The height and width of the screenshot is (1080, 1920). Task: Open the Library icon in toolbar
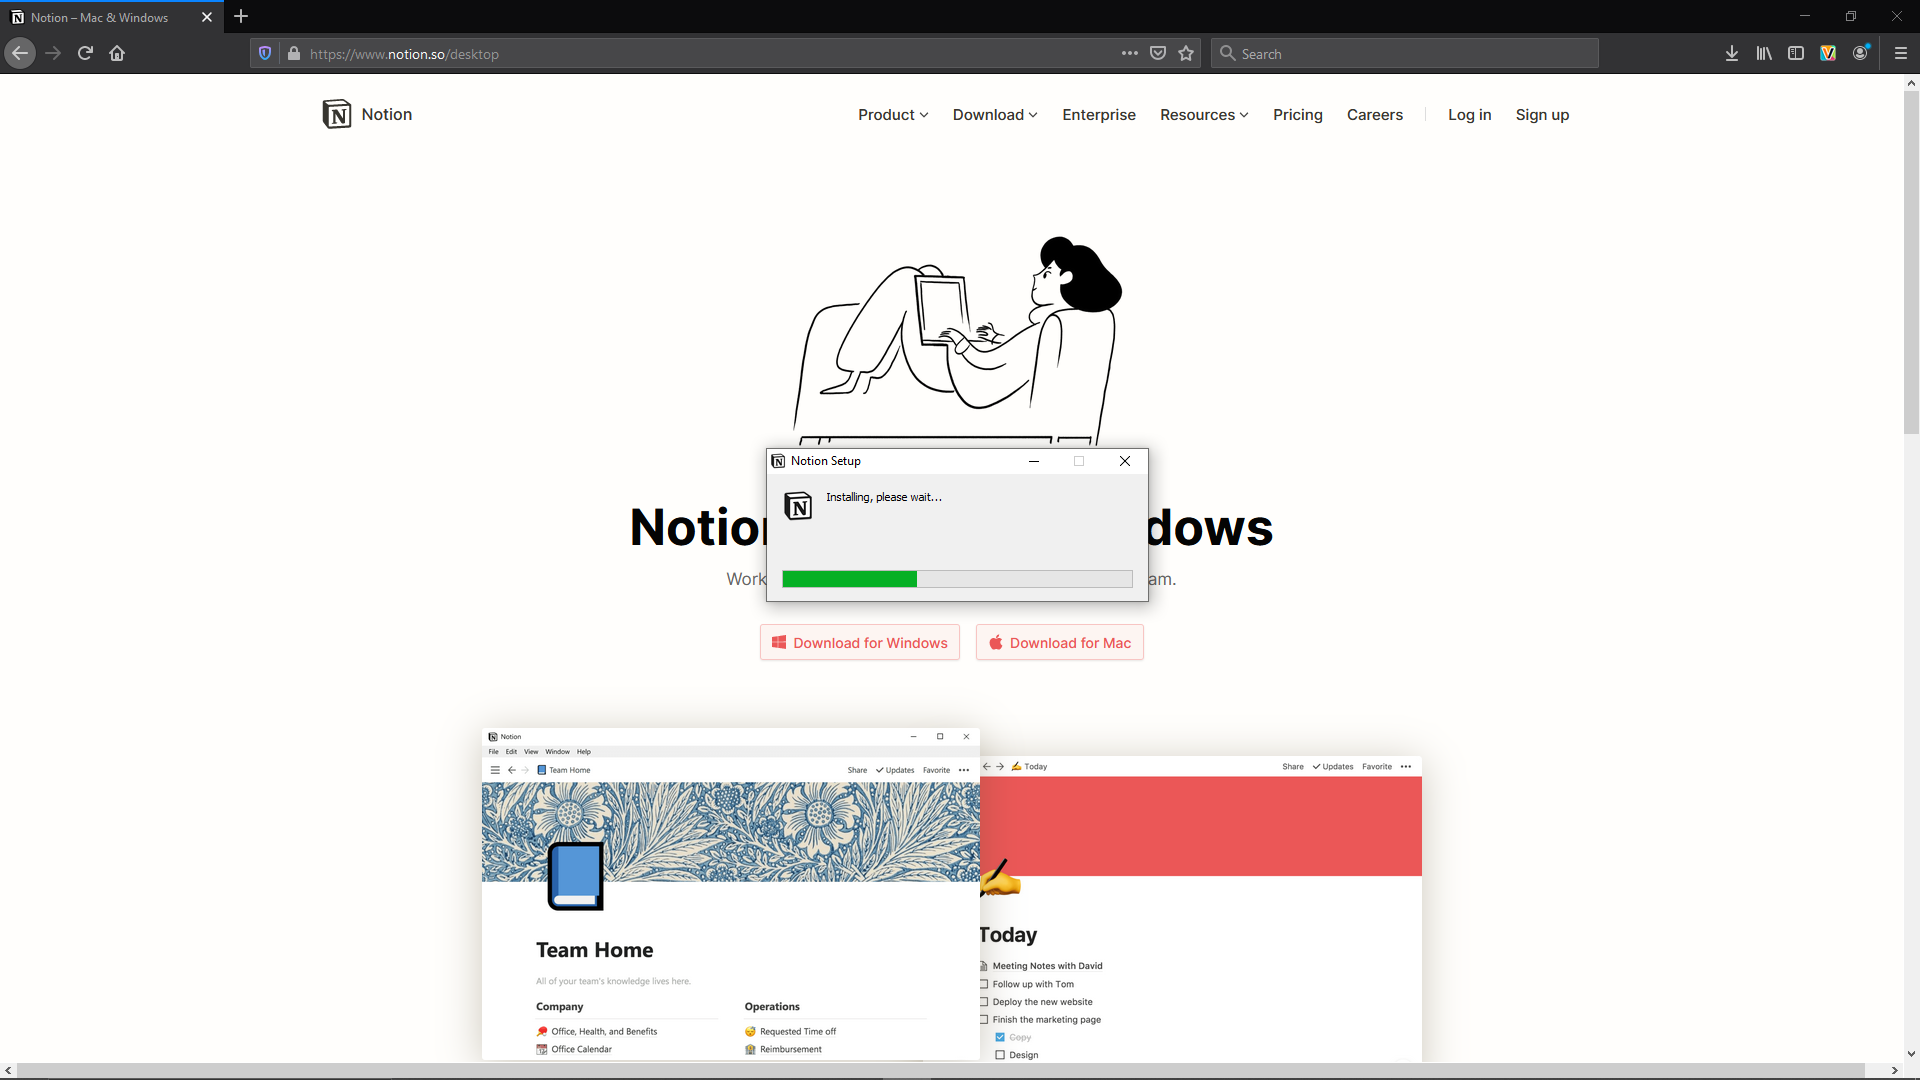tap(1764, 53)
